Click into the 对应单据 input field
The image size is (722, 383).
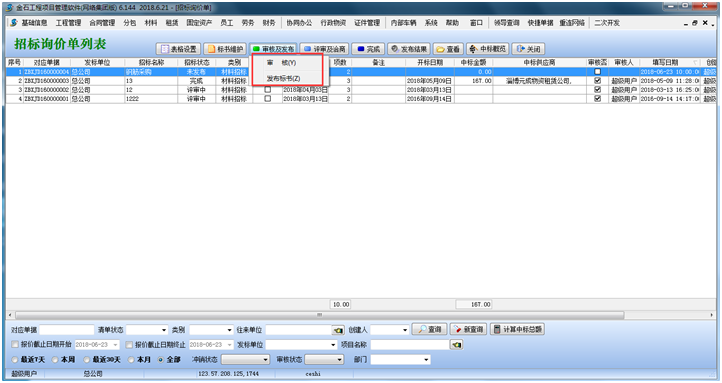coord(67,330)
